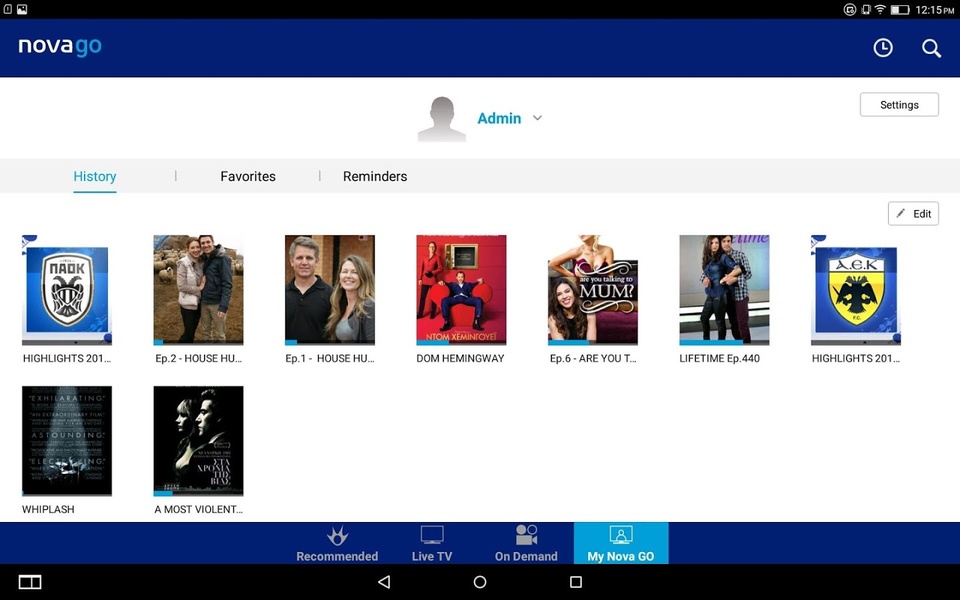Image resolution: width=960 pixels, height=600 pixels.
Task: Select My Nova GO in bottom bar
Action: [x=621, y=544]
